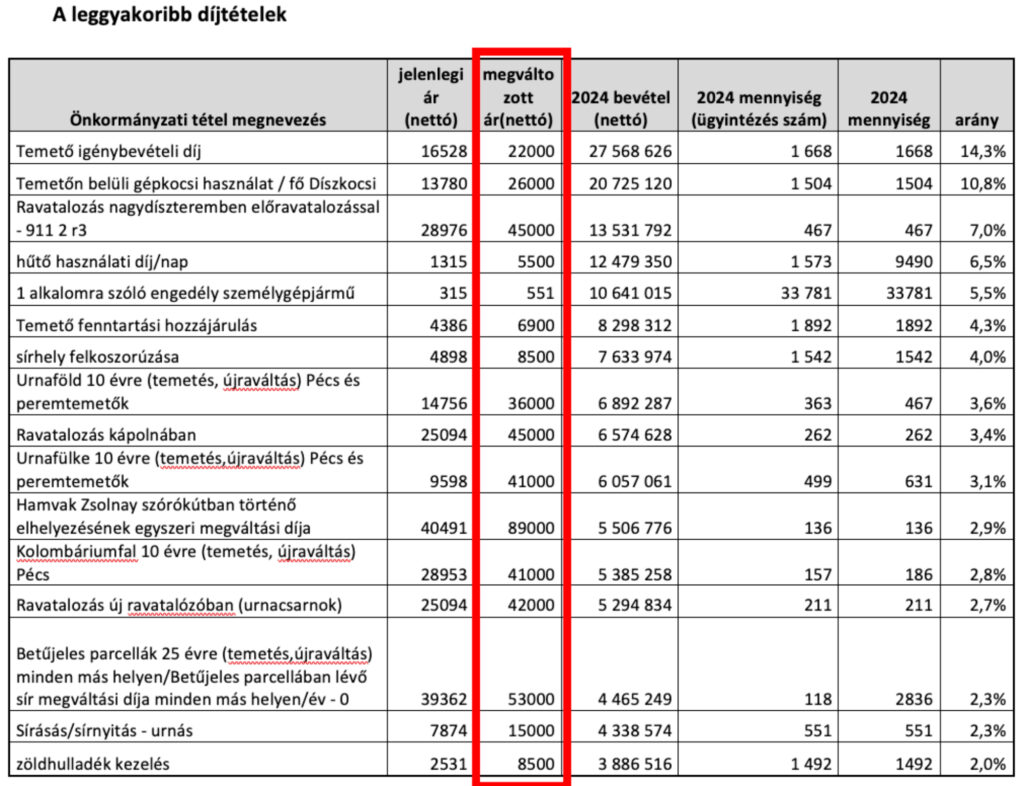
Task: Select the 'Önkormányzati tétel megnevezés' column header
Action: coord(198,120)
